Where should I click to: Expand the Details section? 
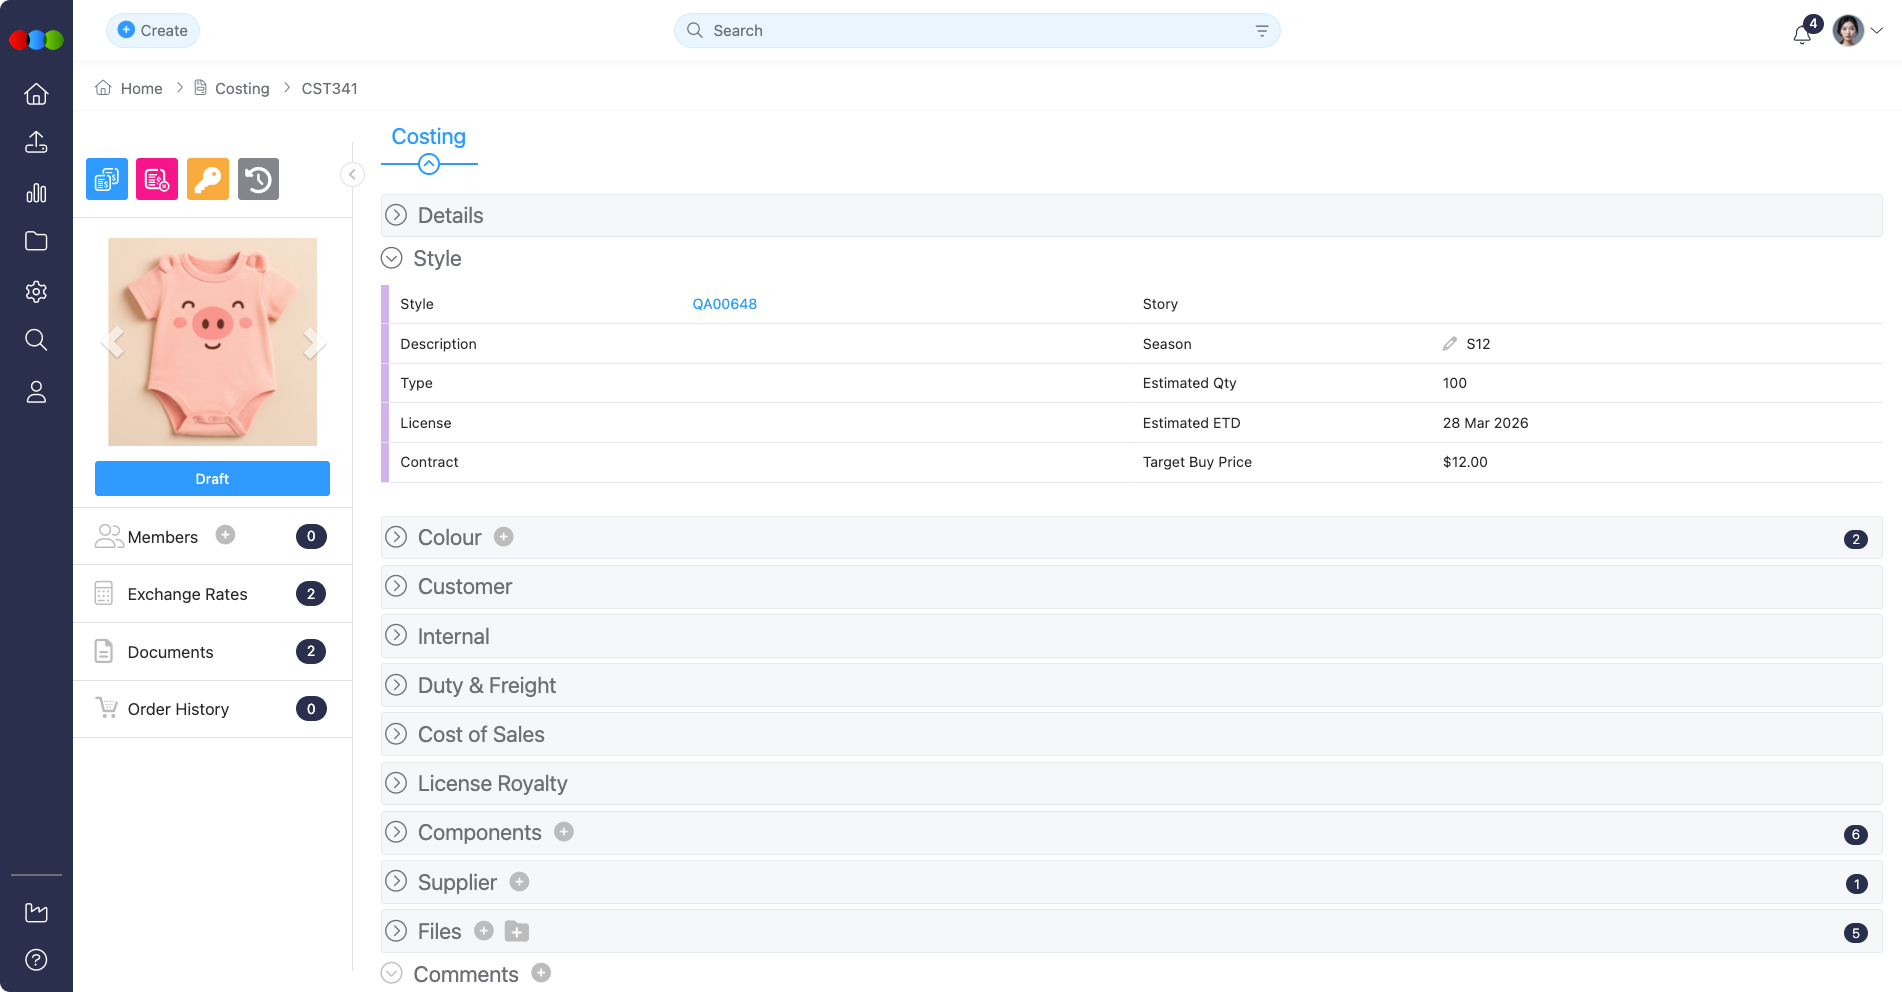[x=397, y=216]
